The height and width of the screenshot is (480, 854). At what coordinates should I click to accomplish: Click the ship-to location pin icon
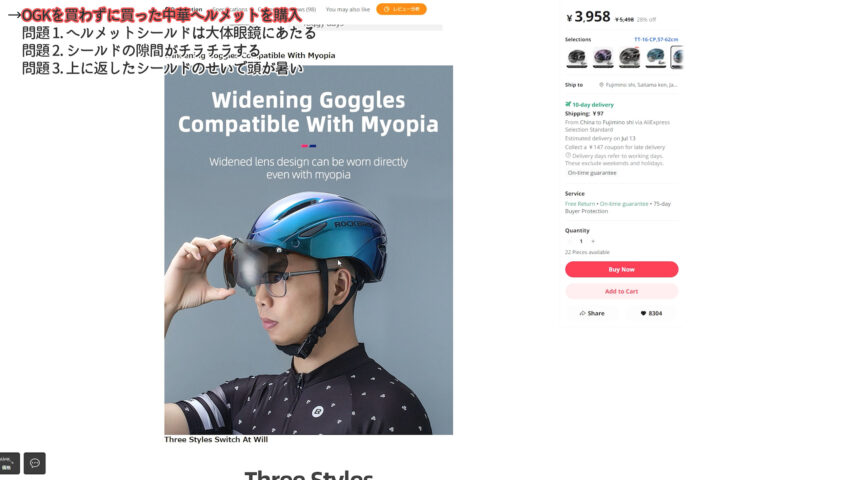tap(602, 85)
